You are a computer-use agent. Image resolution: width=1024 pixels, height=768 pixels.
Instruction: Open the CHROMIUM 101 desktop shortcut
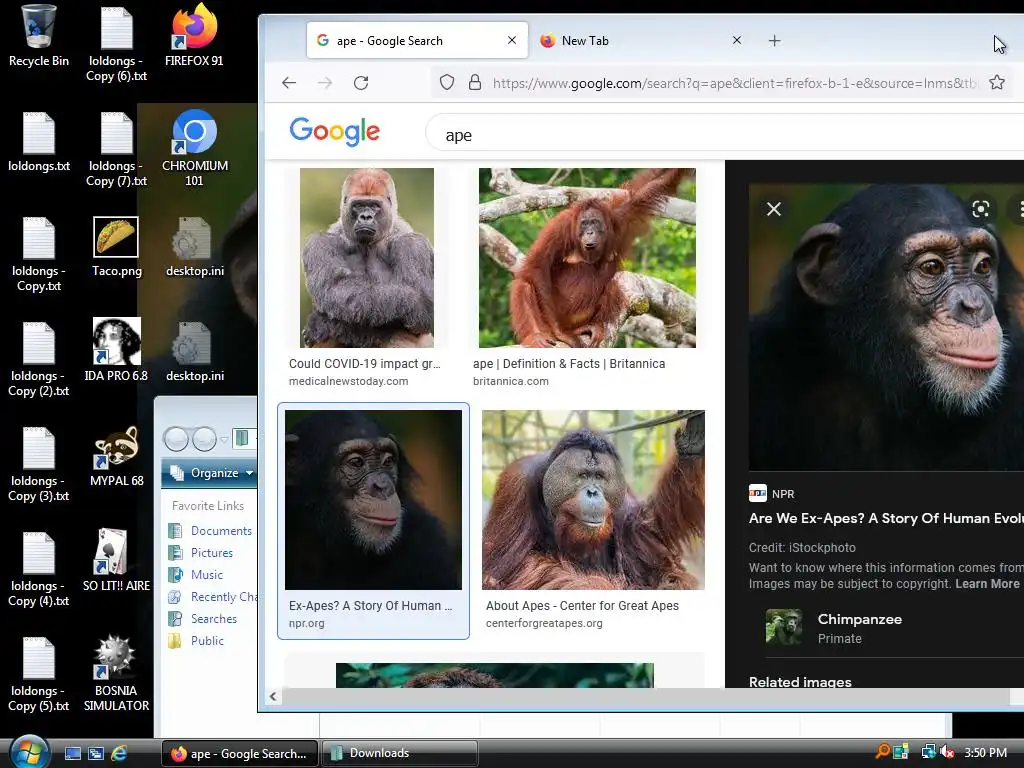point(195,148)
